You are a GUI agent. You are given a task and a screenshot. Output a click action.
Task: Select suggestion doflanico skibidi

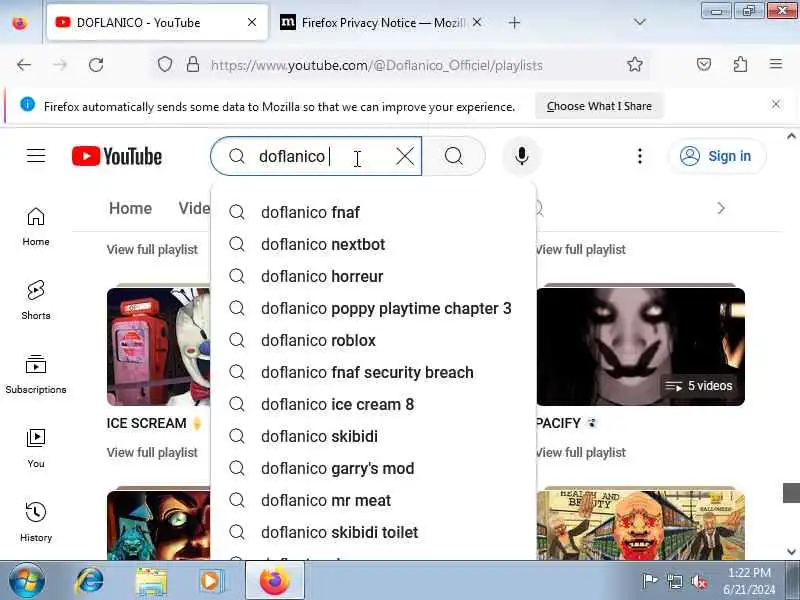click(x=373, y=436)
